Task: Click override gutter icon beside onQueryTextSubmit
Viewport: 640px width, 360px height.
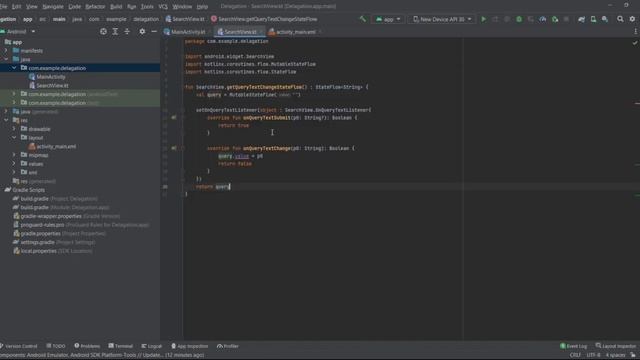Action: [174, 118]
